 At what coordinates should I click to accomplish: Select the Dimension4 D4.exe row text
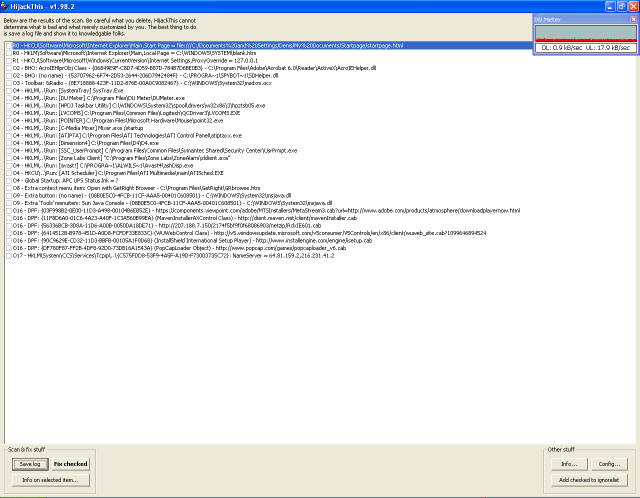(x=85, y=143)
